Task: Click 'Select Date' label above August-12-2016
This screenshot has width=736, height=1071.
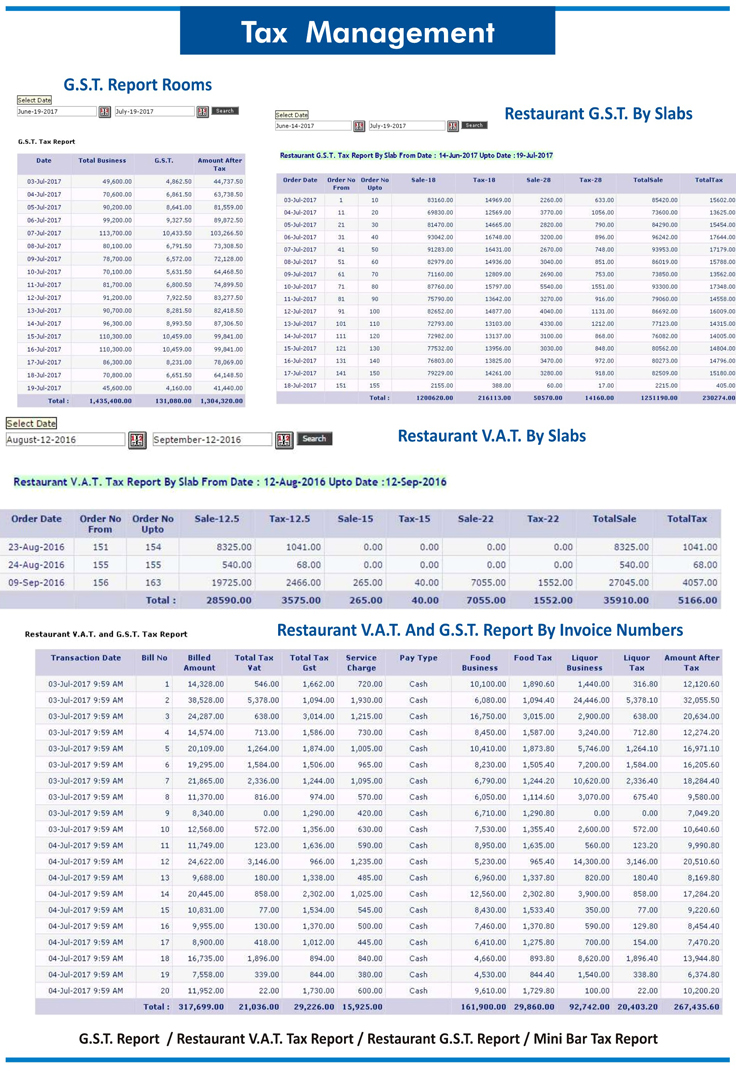Action: pyautogui.click(x=31, y=423)
